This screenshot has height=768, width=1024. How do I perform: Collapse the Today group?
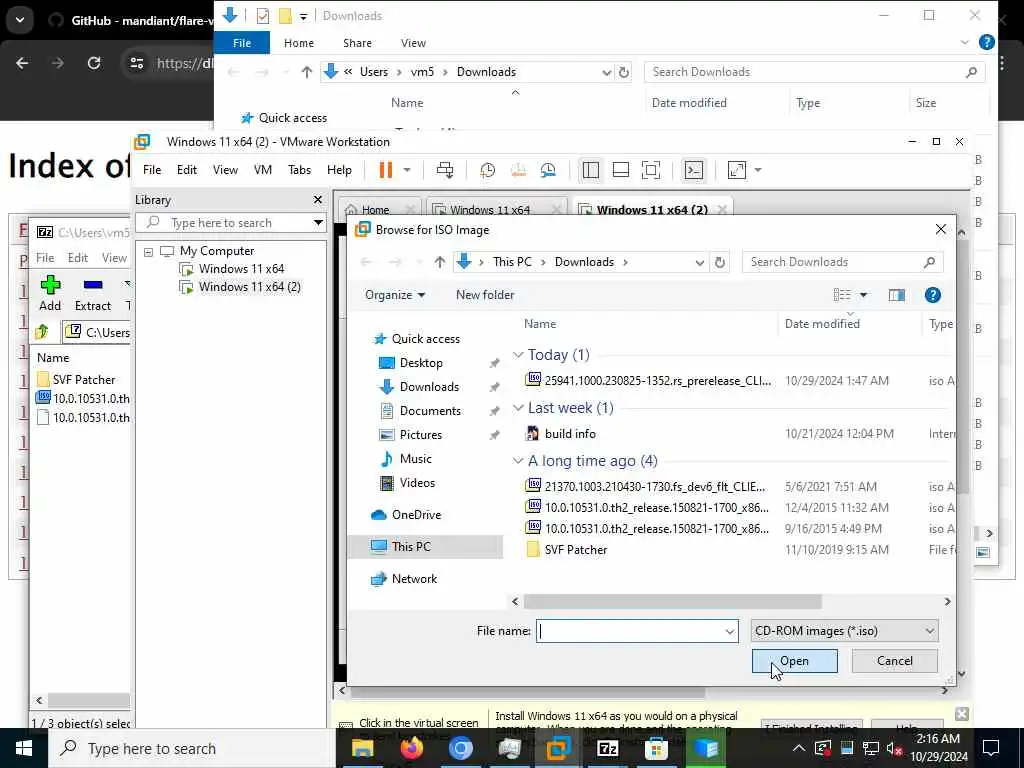tap(518, 355)
